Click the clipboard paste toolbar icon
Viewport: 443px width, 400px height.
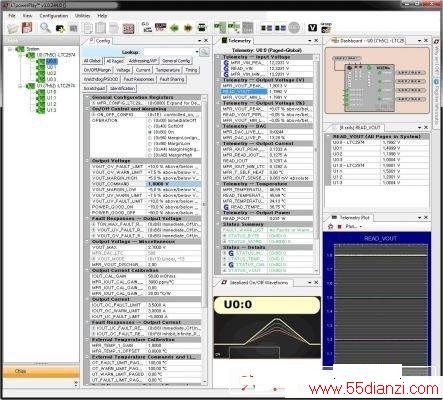(100, 28)
